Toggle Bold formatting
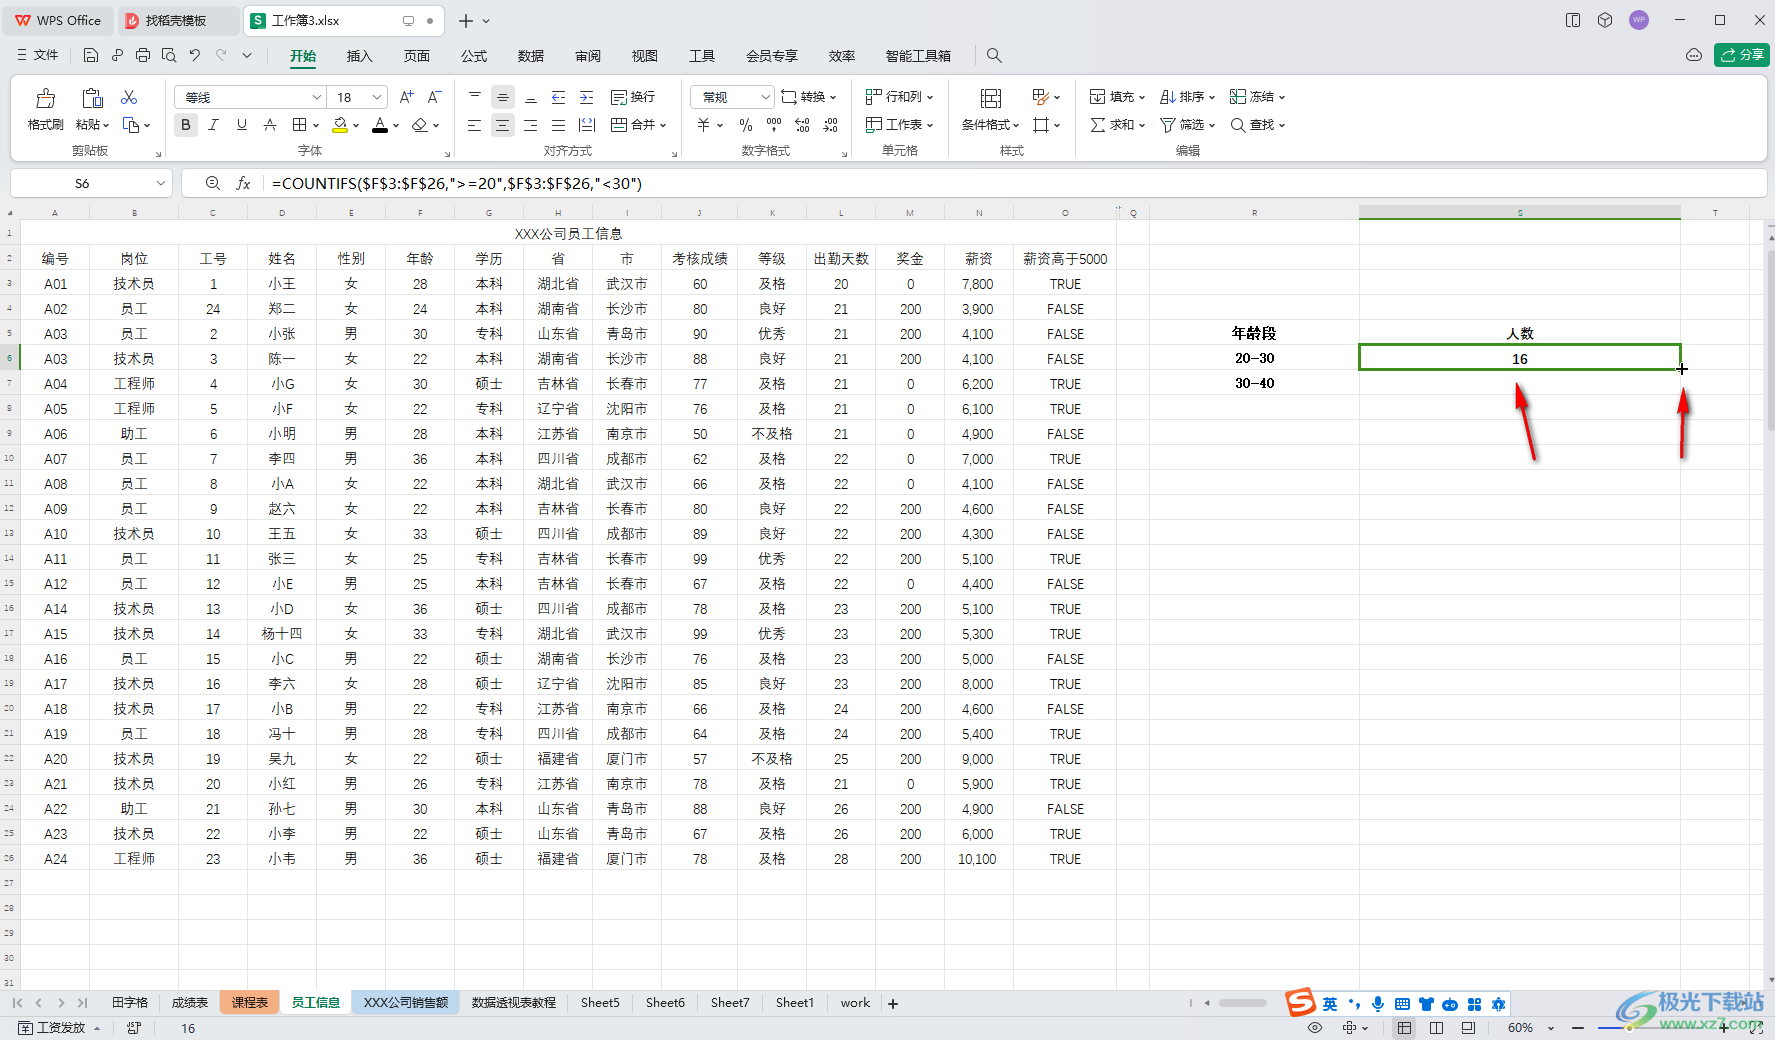 pos(186,125)
